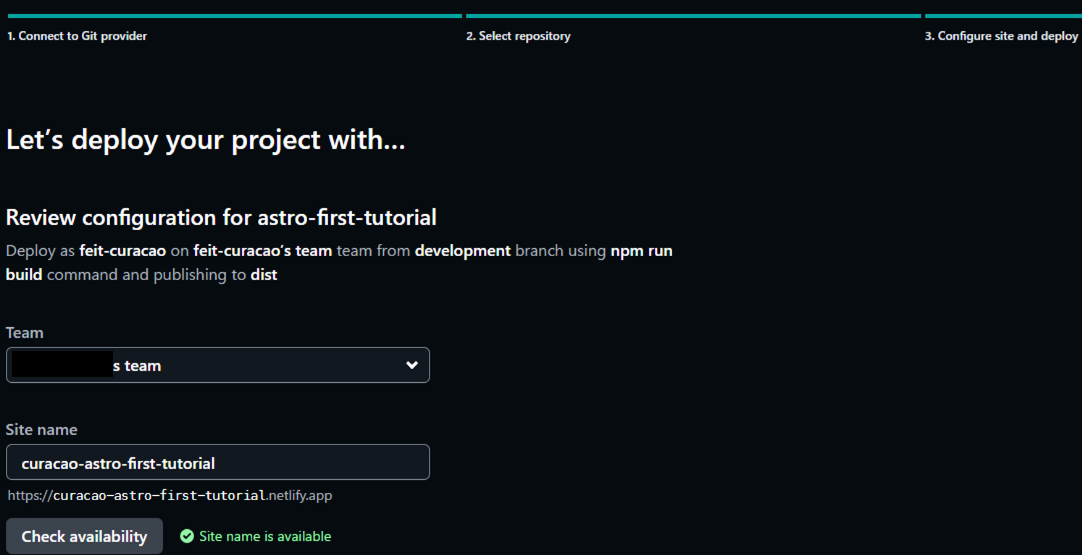The image size is (1082, 555).
Task: Open the Team dropdown
Action: [217, 365]
